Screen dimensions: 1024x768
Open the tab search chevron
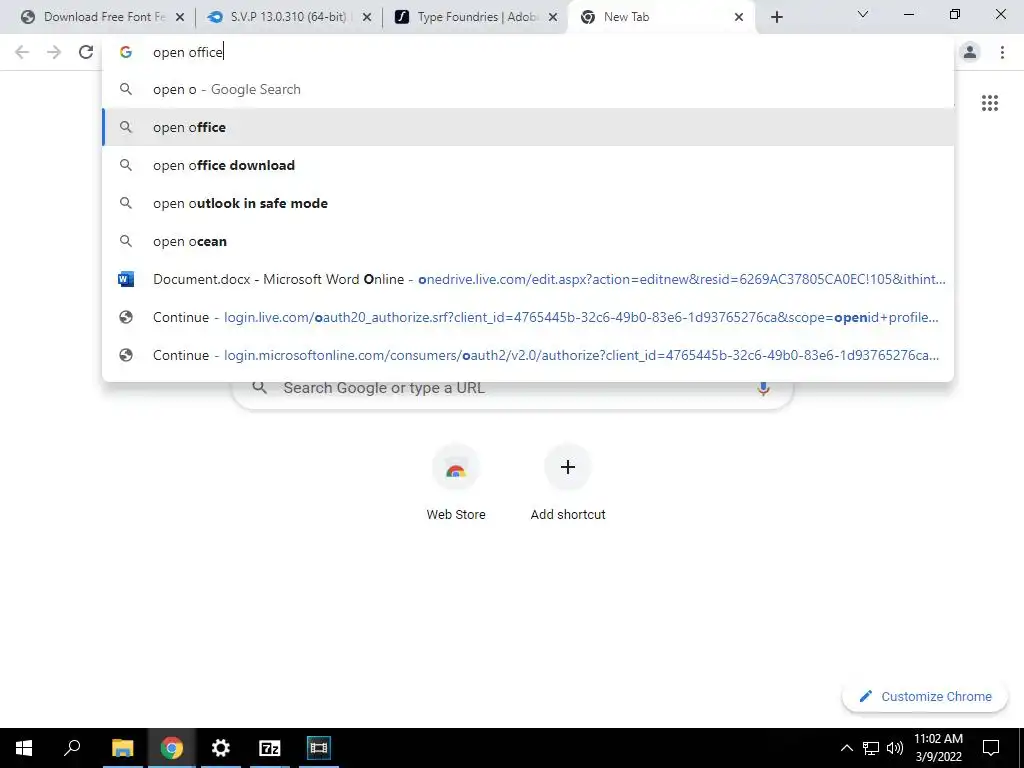[863, 14]
